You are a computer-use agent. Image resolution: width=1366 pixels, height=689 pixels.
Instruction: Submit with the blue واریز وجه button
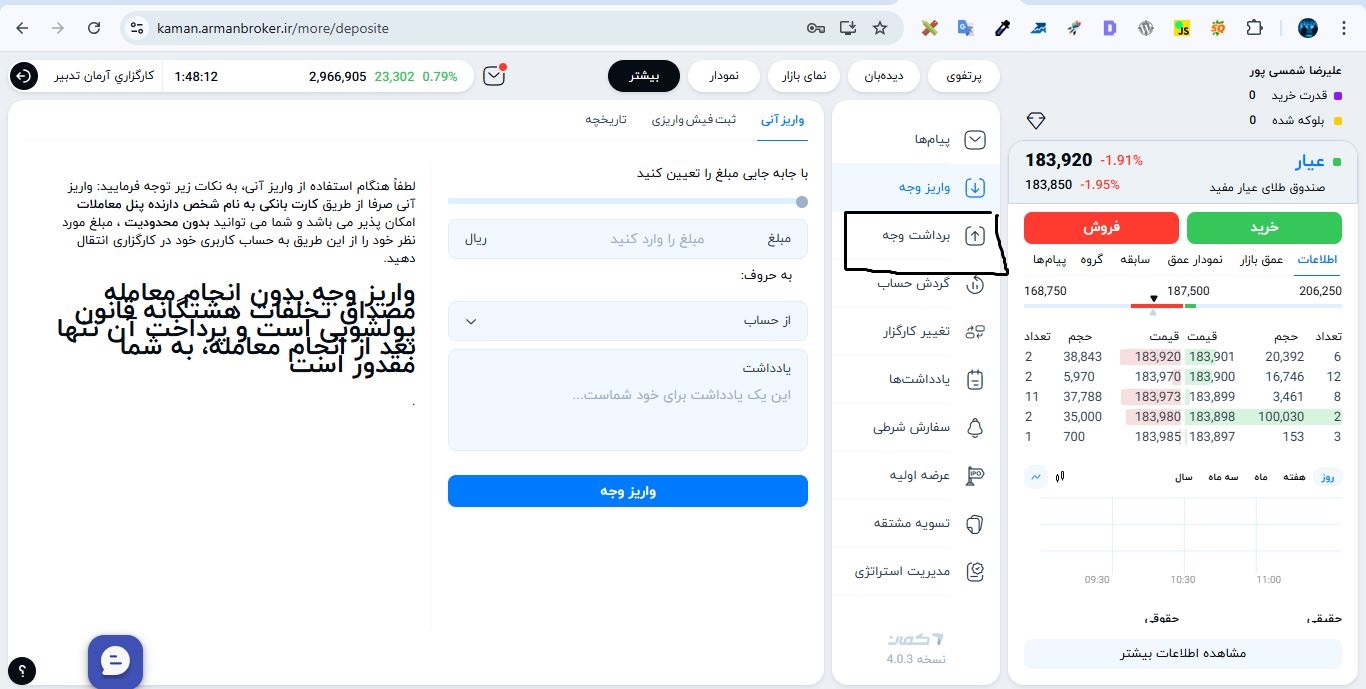(x=628, y=491)
